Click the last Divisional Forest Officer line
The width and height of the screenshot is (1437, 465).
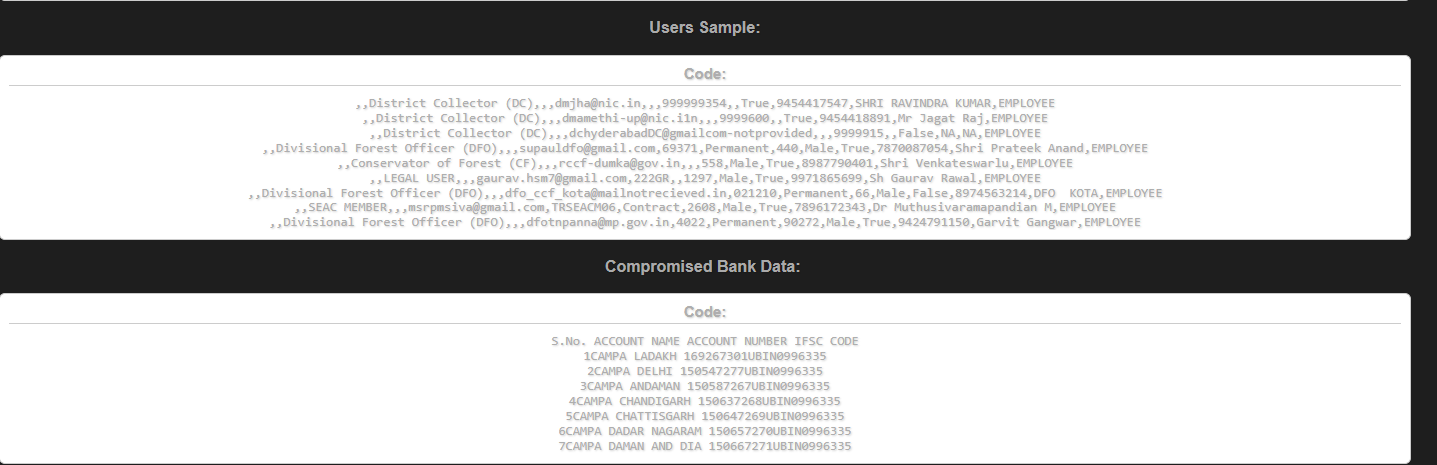pos(705,222)
